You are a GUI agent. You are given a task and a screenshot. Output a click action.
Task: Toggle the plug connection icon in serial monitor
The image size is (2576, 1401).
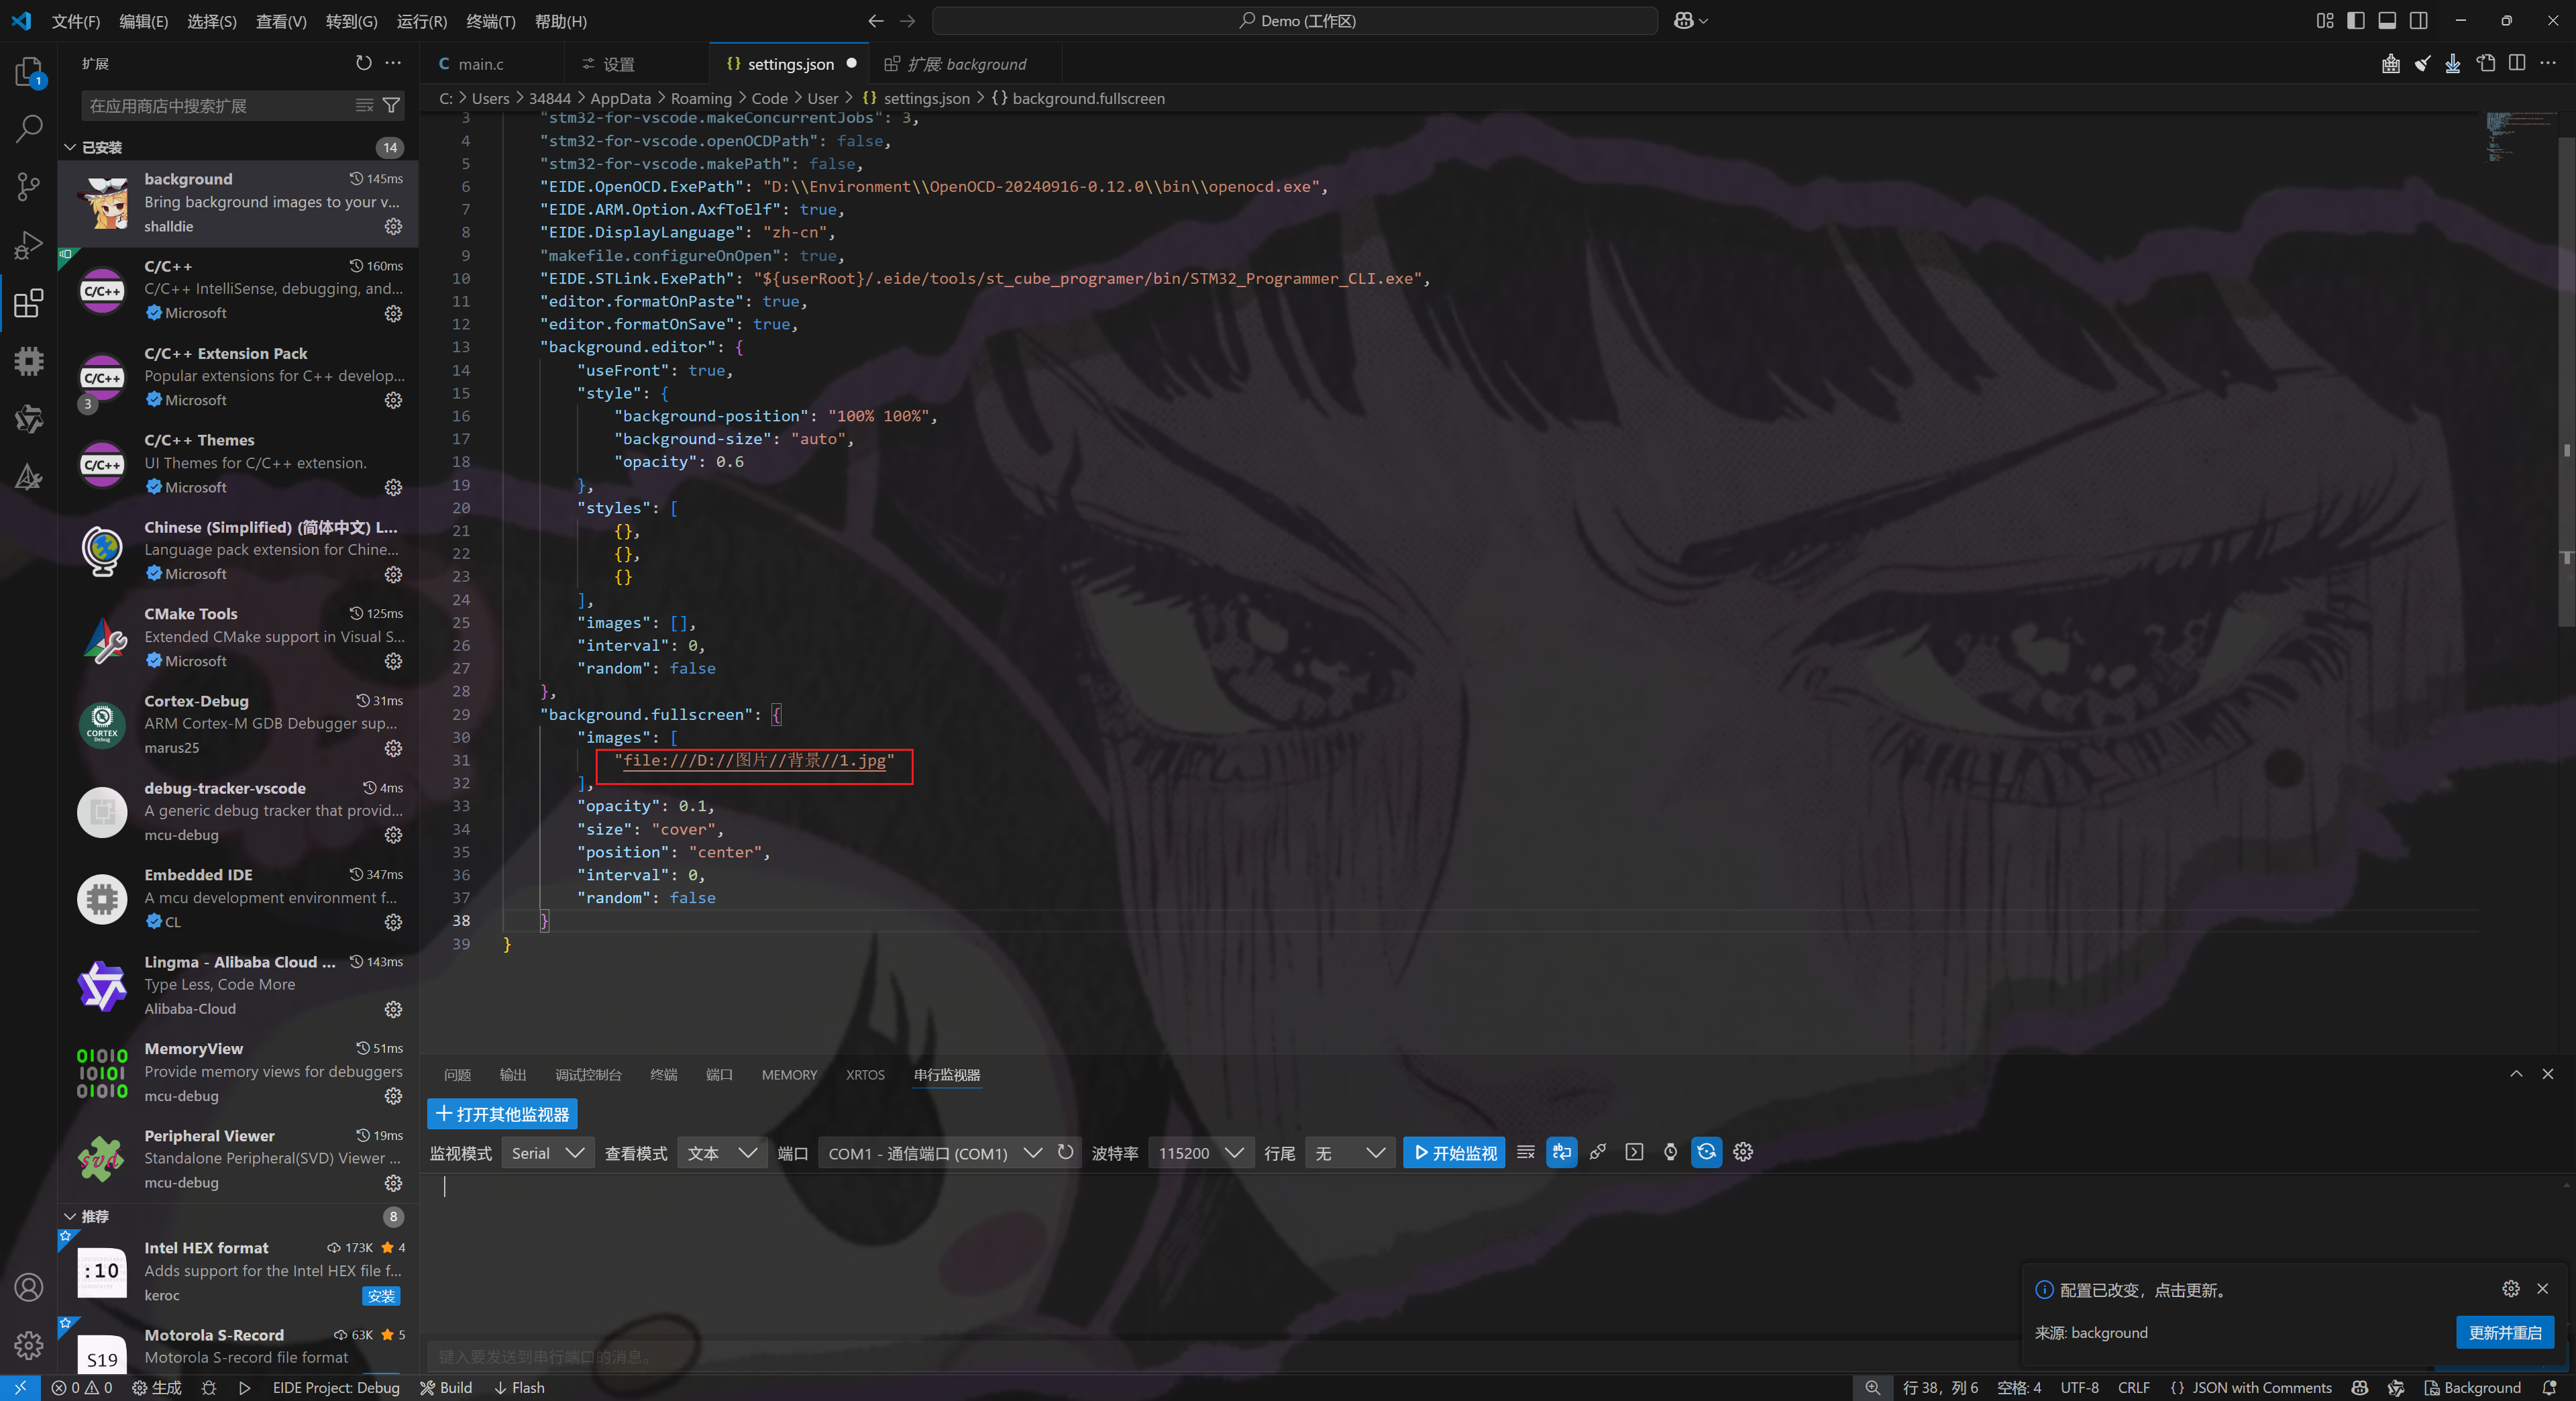[x=1598, y=1152]
